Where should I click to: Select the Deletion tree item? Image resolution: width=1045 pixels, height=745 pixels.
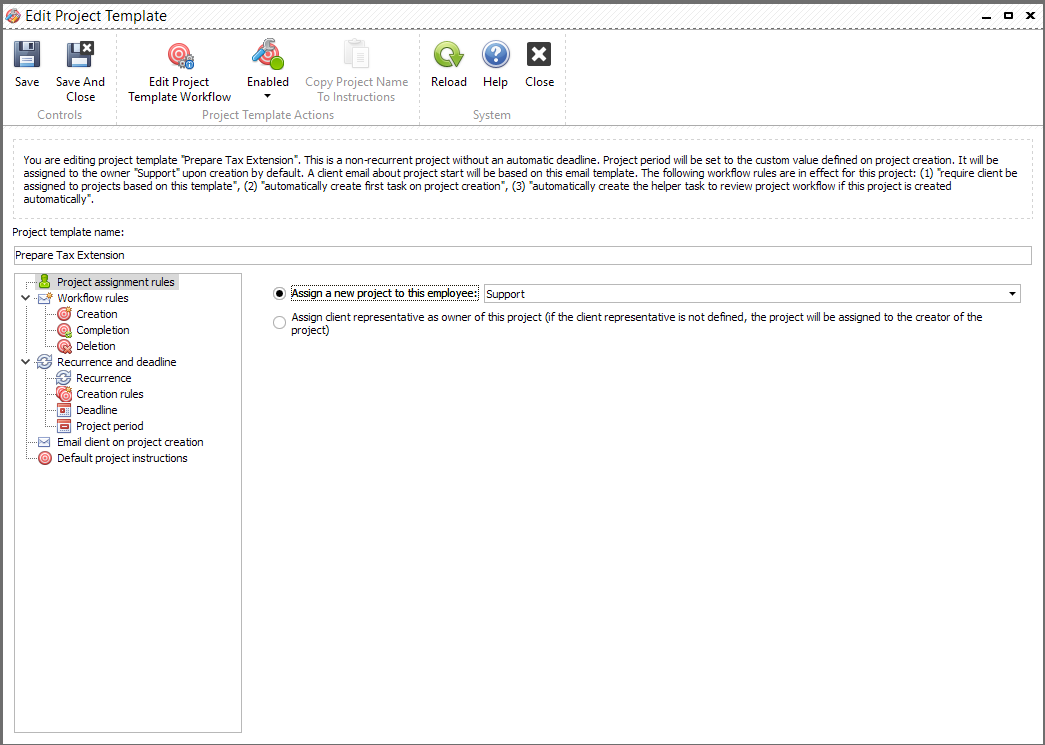(96, 346)
